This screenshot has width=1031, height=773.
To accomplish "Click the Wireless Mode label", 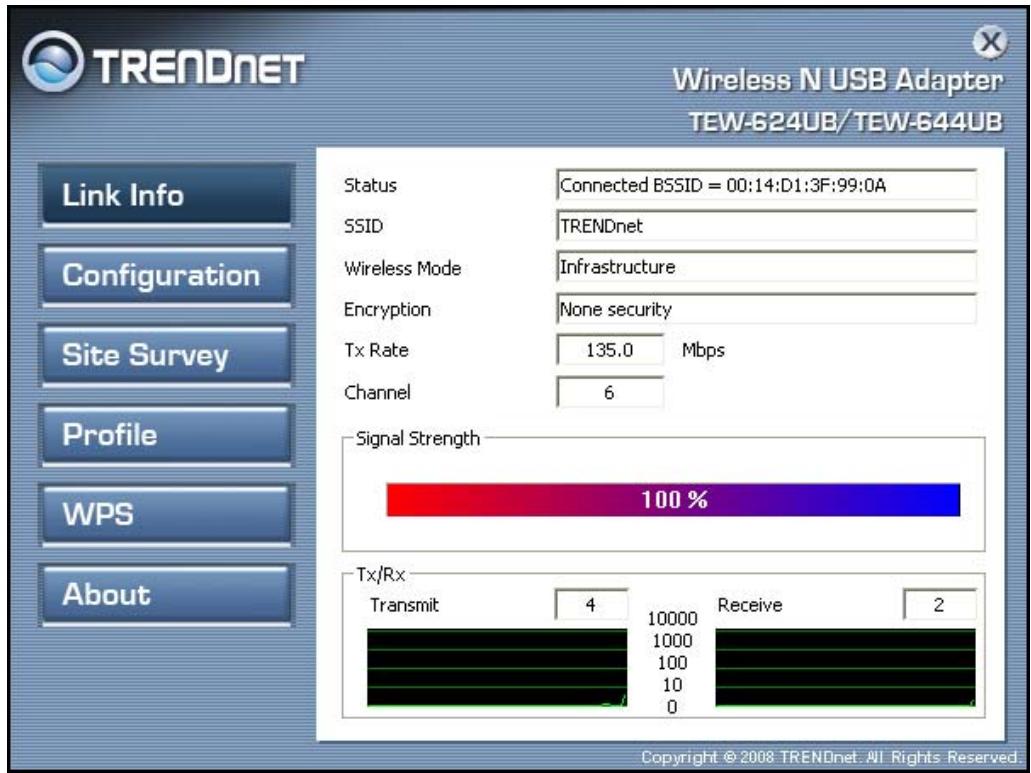I will pyautogui.click(x=402, y=268).
